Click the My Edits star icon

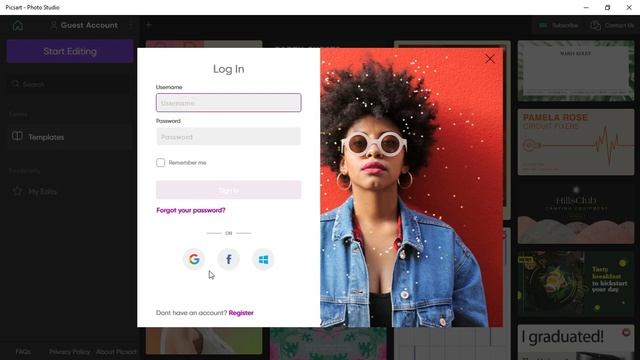(x=17, y=191)
